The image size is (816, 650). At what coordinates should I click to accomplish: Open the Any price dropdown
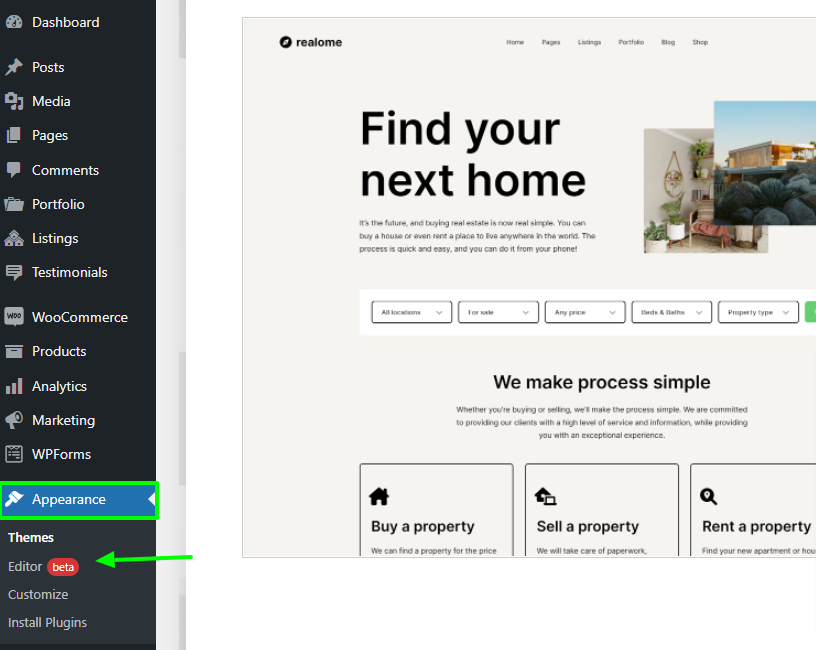[x=585, y=312]
